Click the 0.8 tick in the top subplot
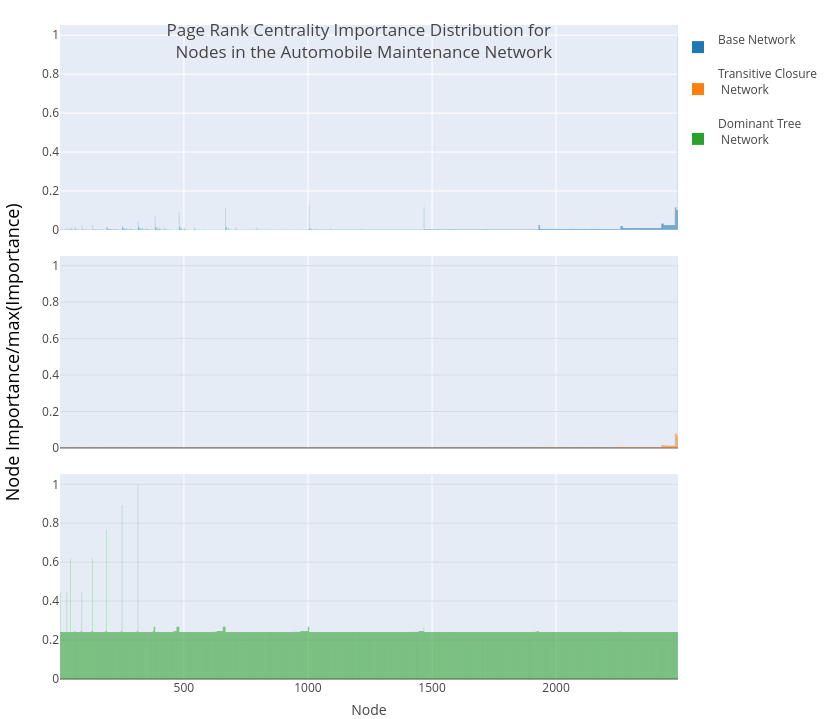 tap(50, 74)
